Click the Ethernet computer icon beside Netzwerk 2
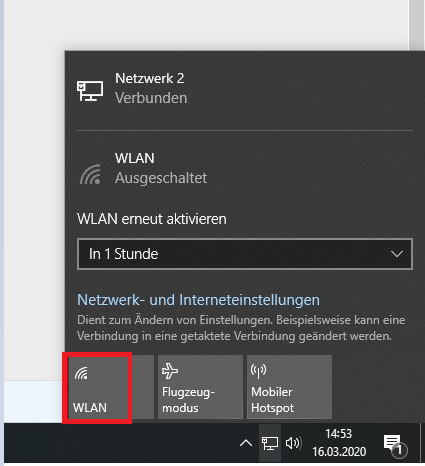The height and width of the screenshot is (466, 425). (x=90, y=90)
